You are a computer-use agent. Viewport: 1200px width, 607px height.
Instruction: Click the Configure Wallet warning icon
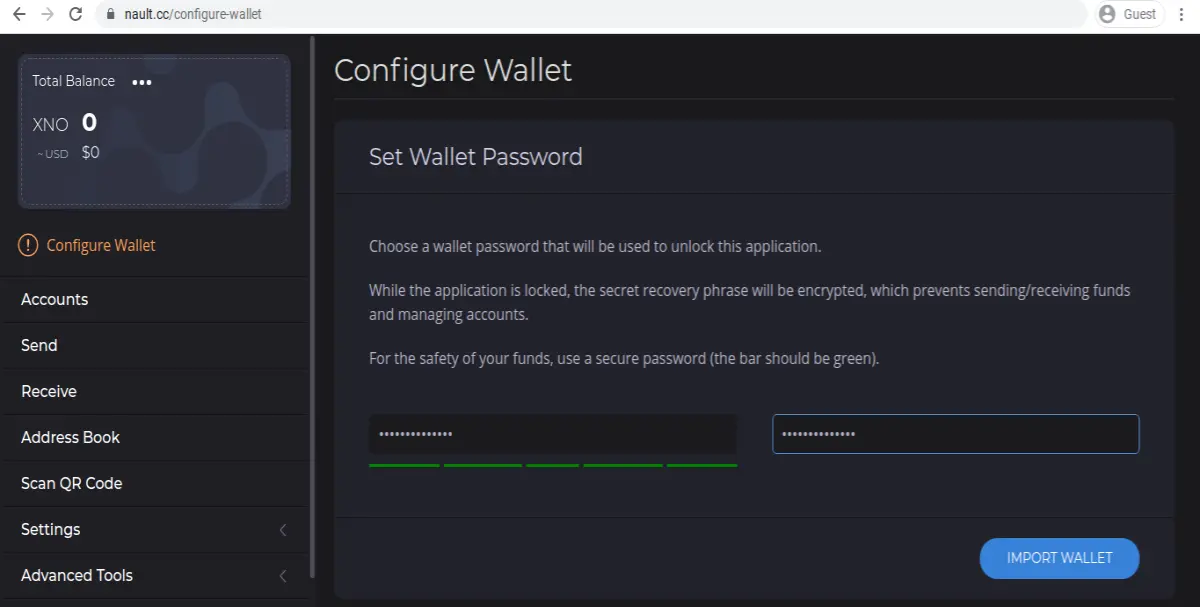point(28,245)
